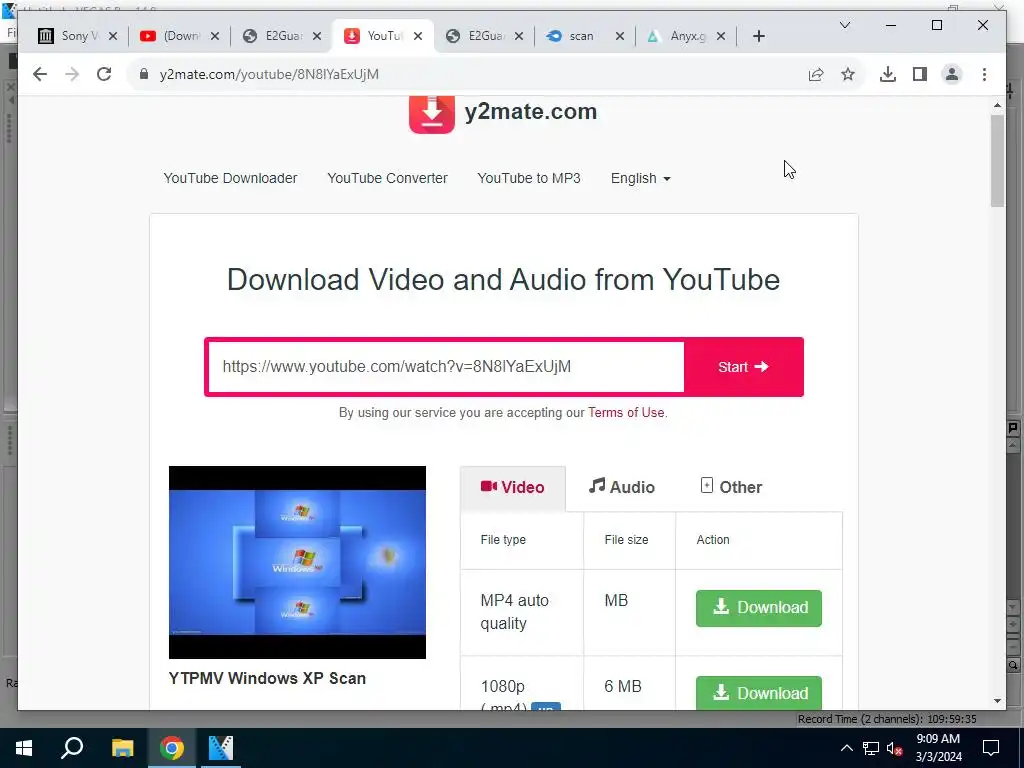Close the active y2mate YouTu tab
1024x768 pixels.
pyautogui.click(x=418, y=36)
